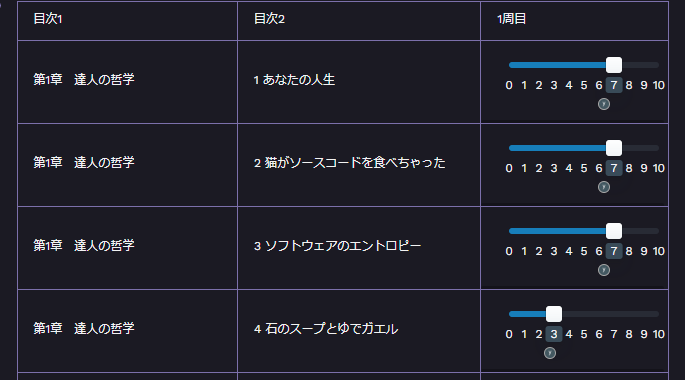Click 第1章 達人の哲学 in the first row

84,79
